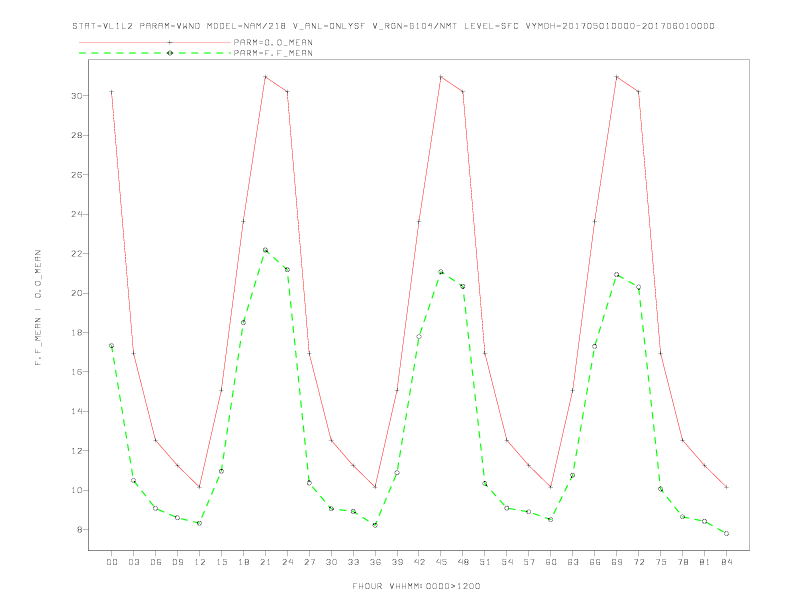Click x-axis tick label 66

tap(595, 562)
